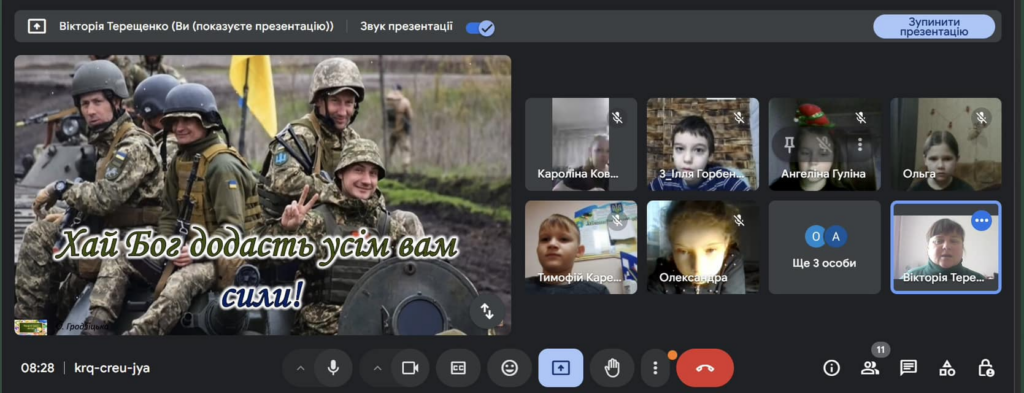Pin Ангеліна Гуліна's tile
Image resolution: width=1024 pixels, height=393 pixels.
click(x=789, y=145)
